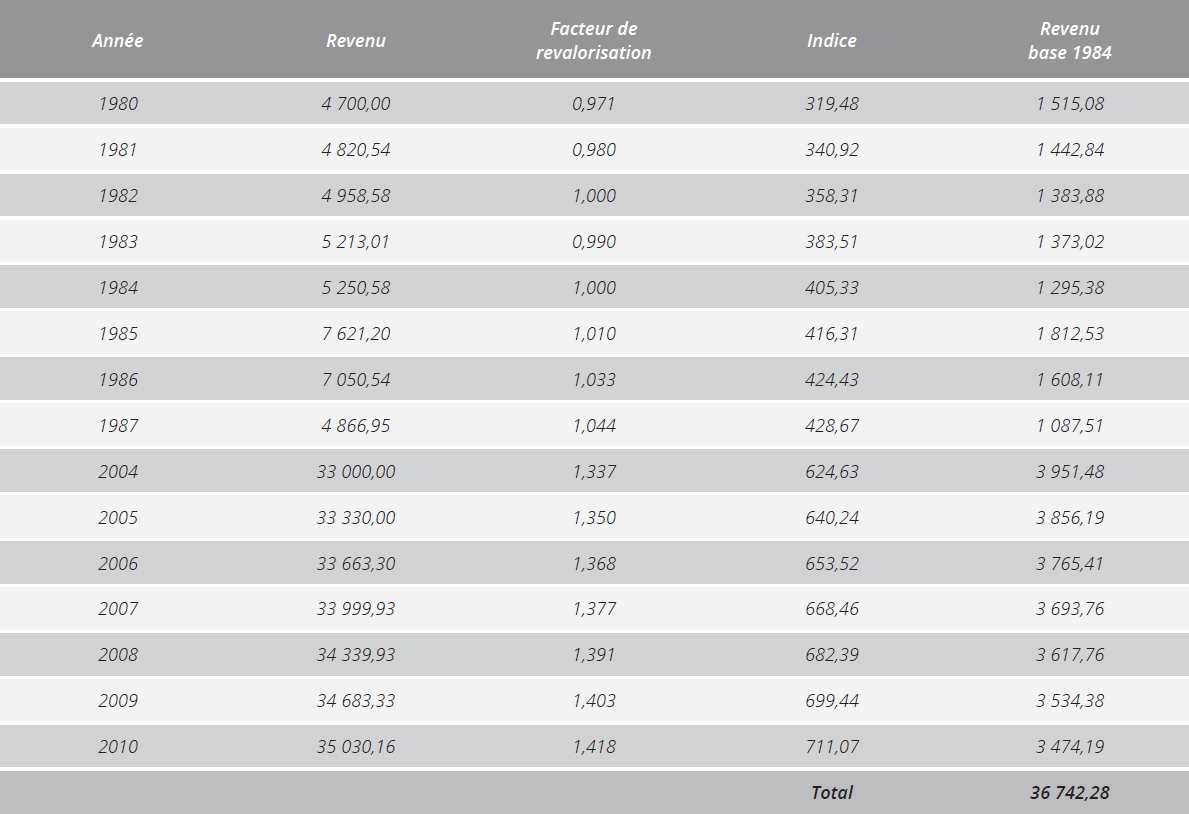Click the 'Total' label
This screenshot has width=1189, height=814.
coord(832,793)
